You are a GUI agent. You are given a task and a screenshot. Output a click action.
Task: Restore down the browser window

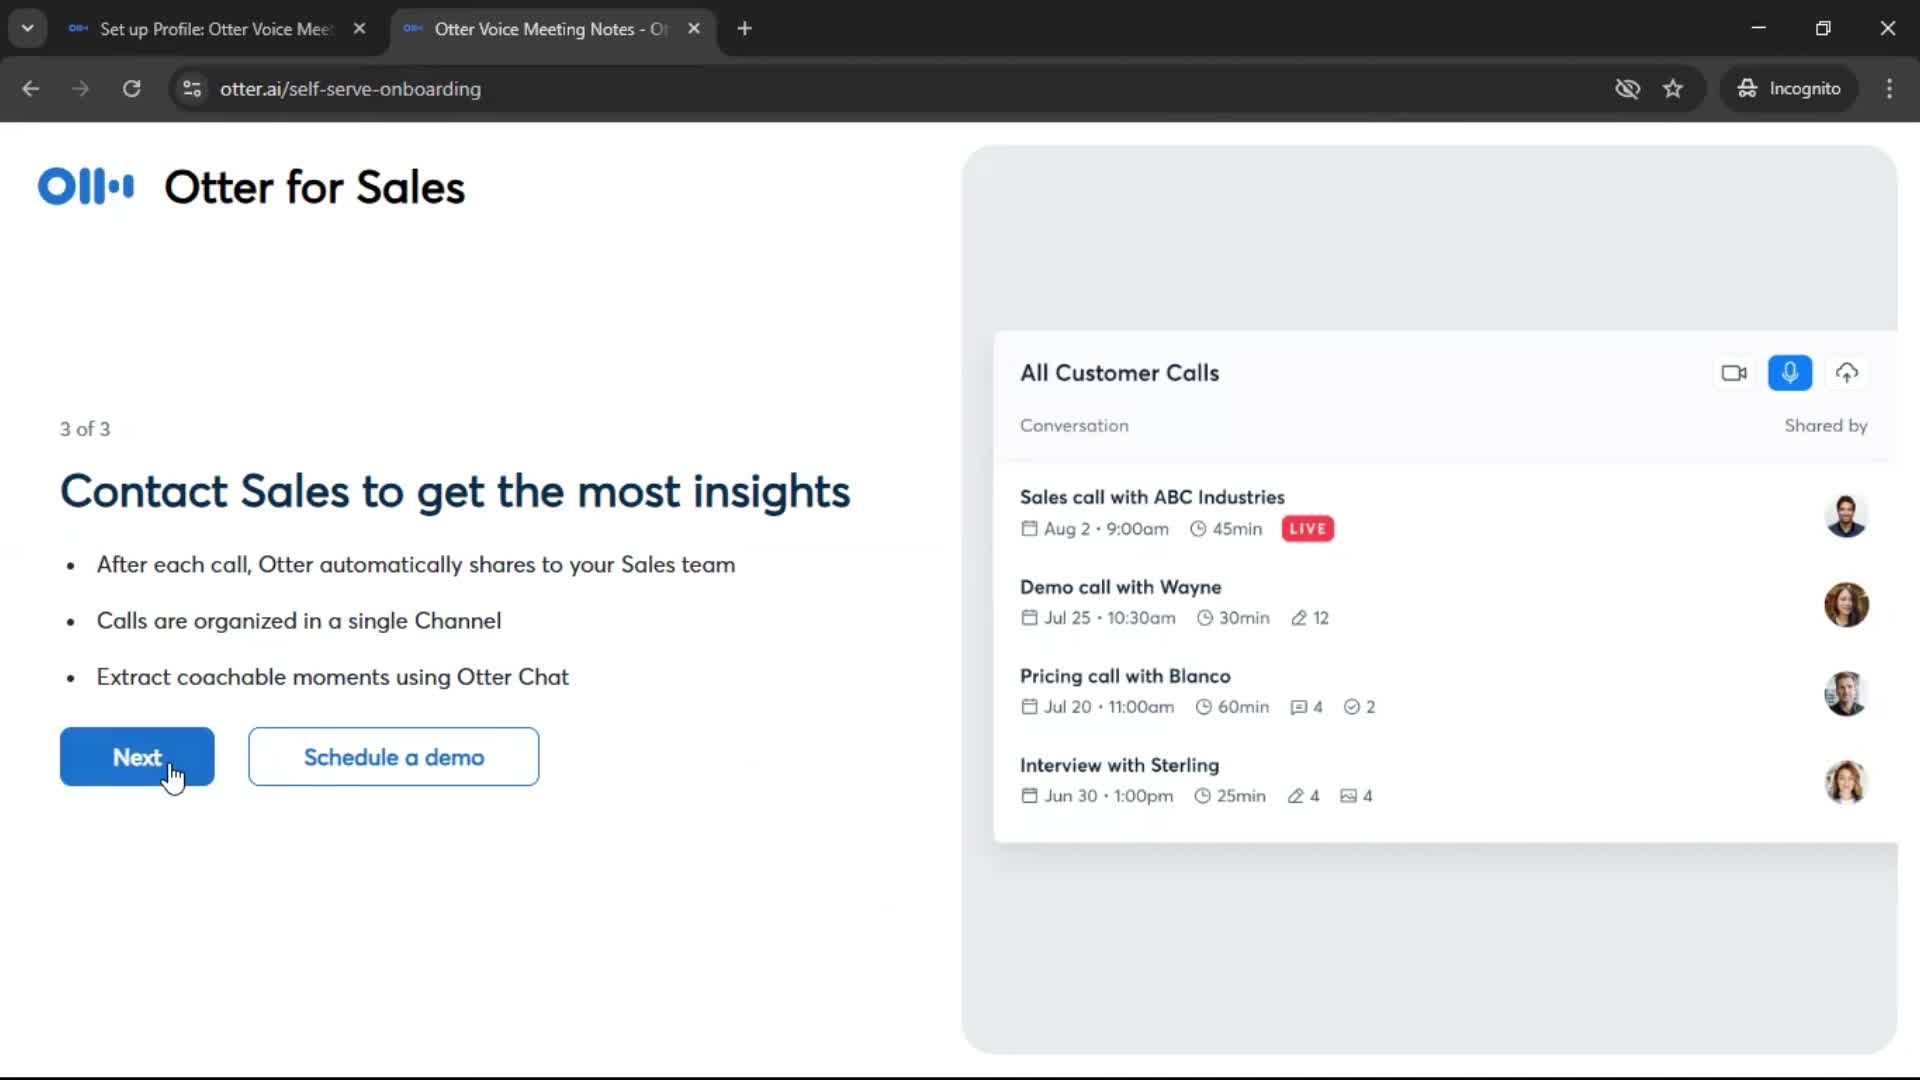pyautogui.click(x=1823, y=28)
